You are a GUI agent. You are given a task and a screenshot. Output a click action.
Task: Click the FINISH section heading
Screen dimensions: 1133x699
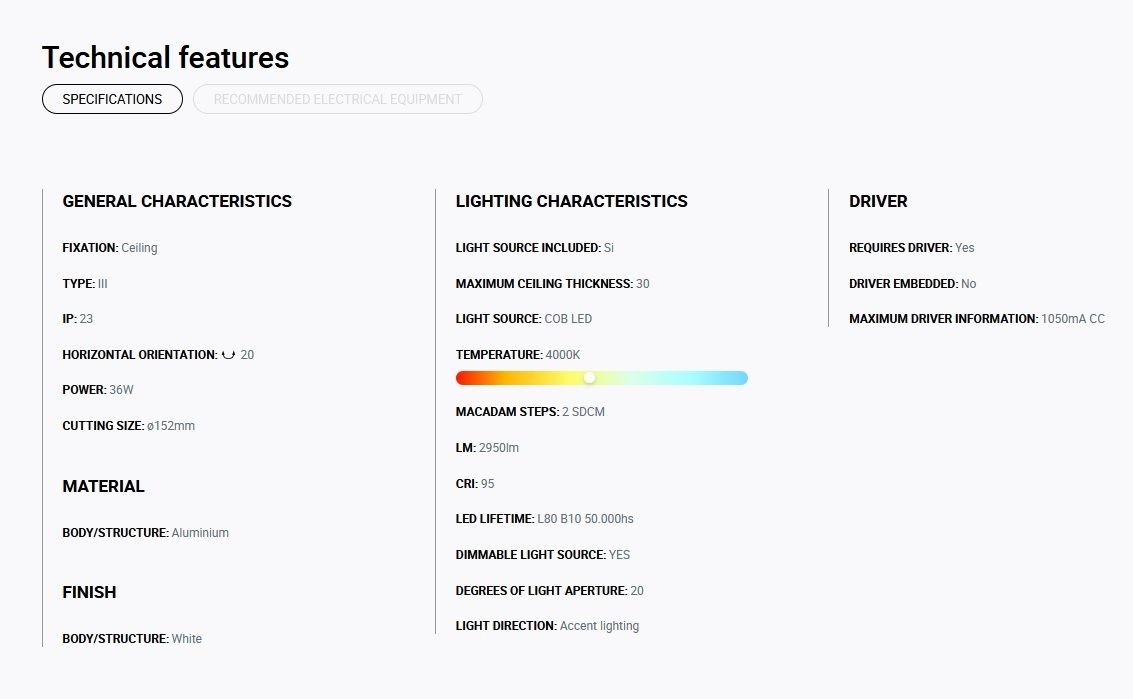pyautogui.click(x=89, y=592)
